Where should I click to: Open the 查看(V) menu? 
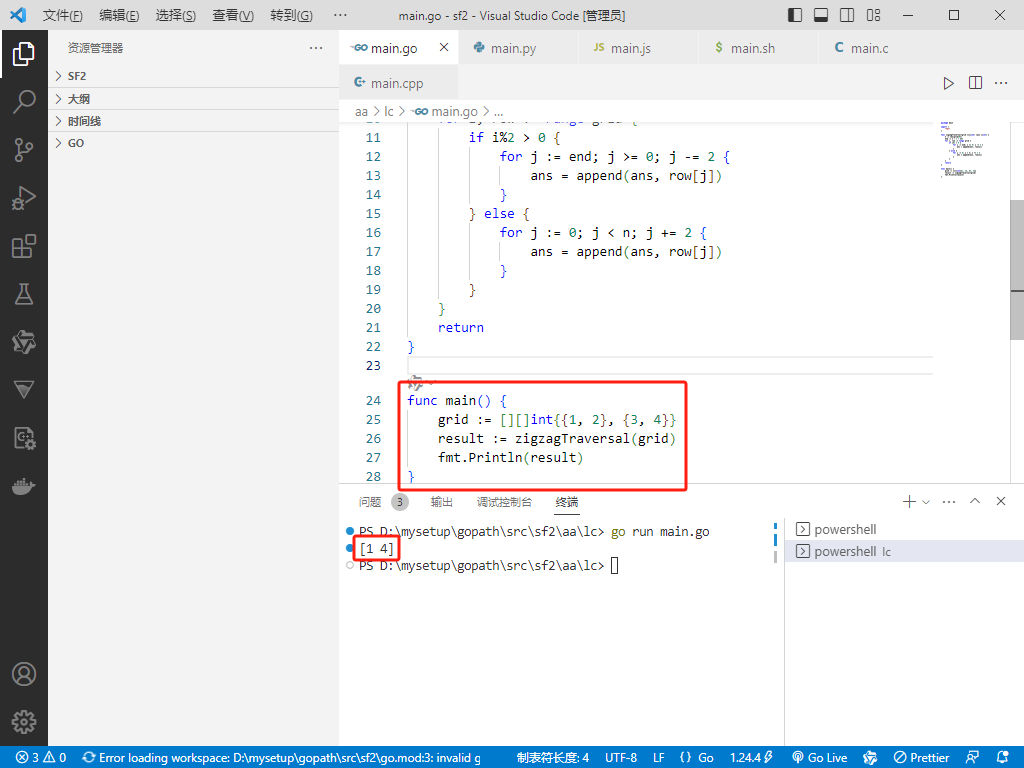tap(233, 15)
